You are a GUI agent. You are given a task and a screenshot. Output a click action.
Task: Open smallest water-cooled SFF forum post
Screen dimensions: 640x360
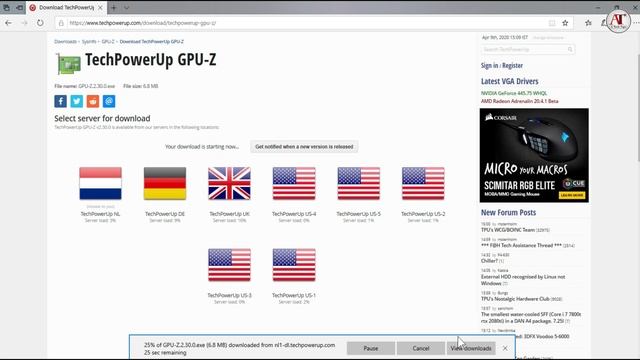tap(531, 318)
